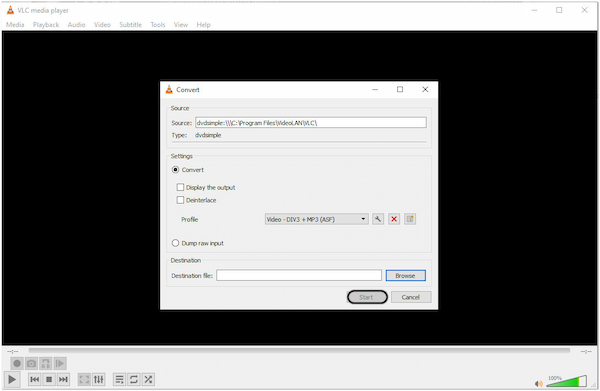This screenshot has height=391, width=600.
Task: Take a snapshot with camera icon
Action: coord(31,363)
